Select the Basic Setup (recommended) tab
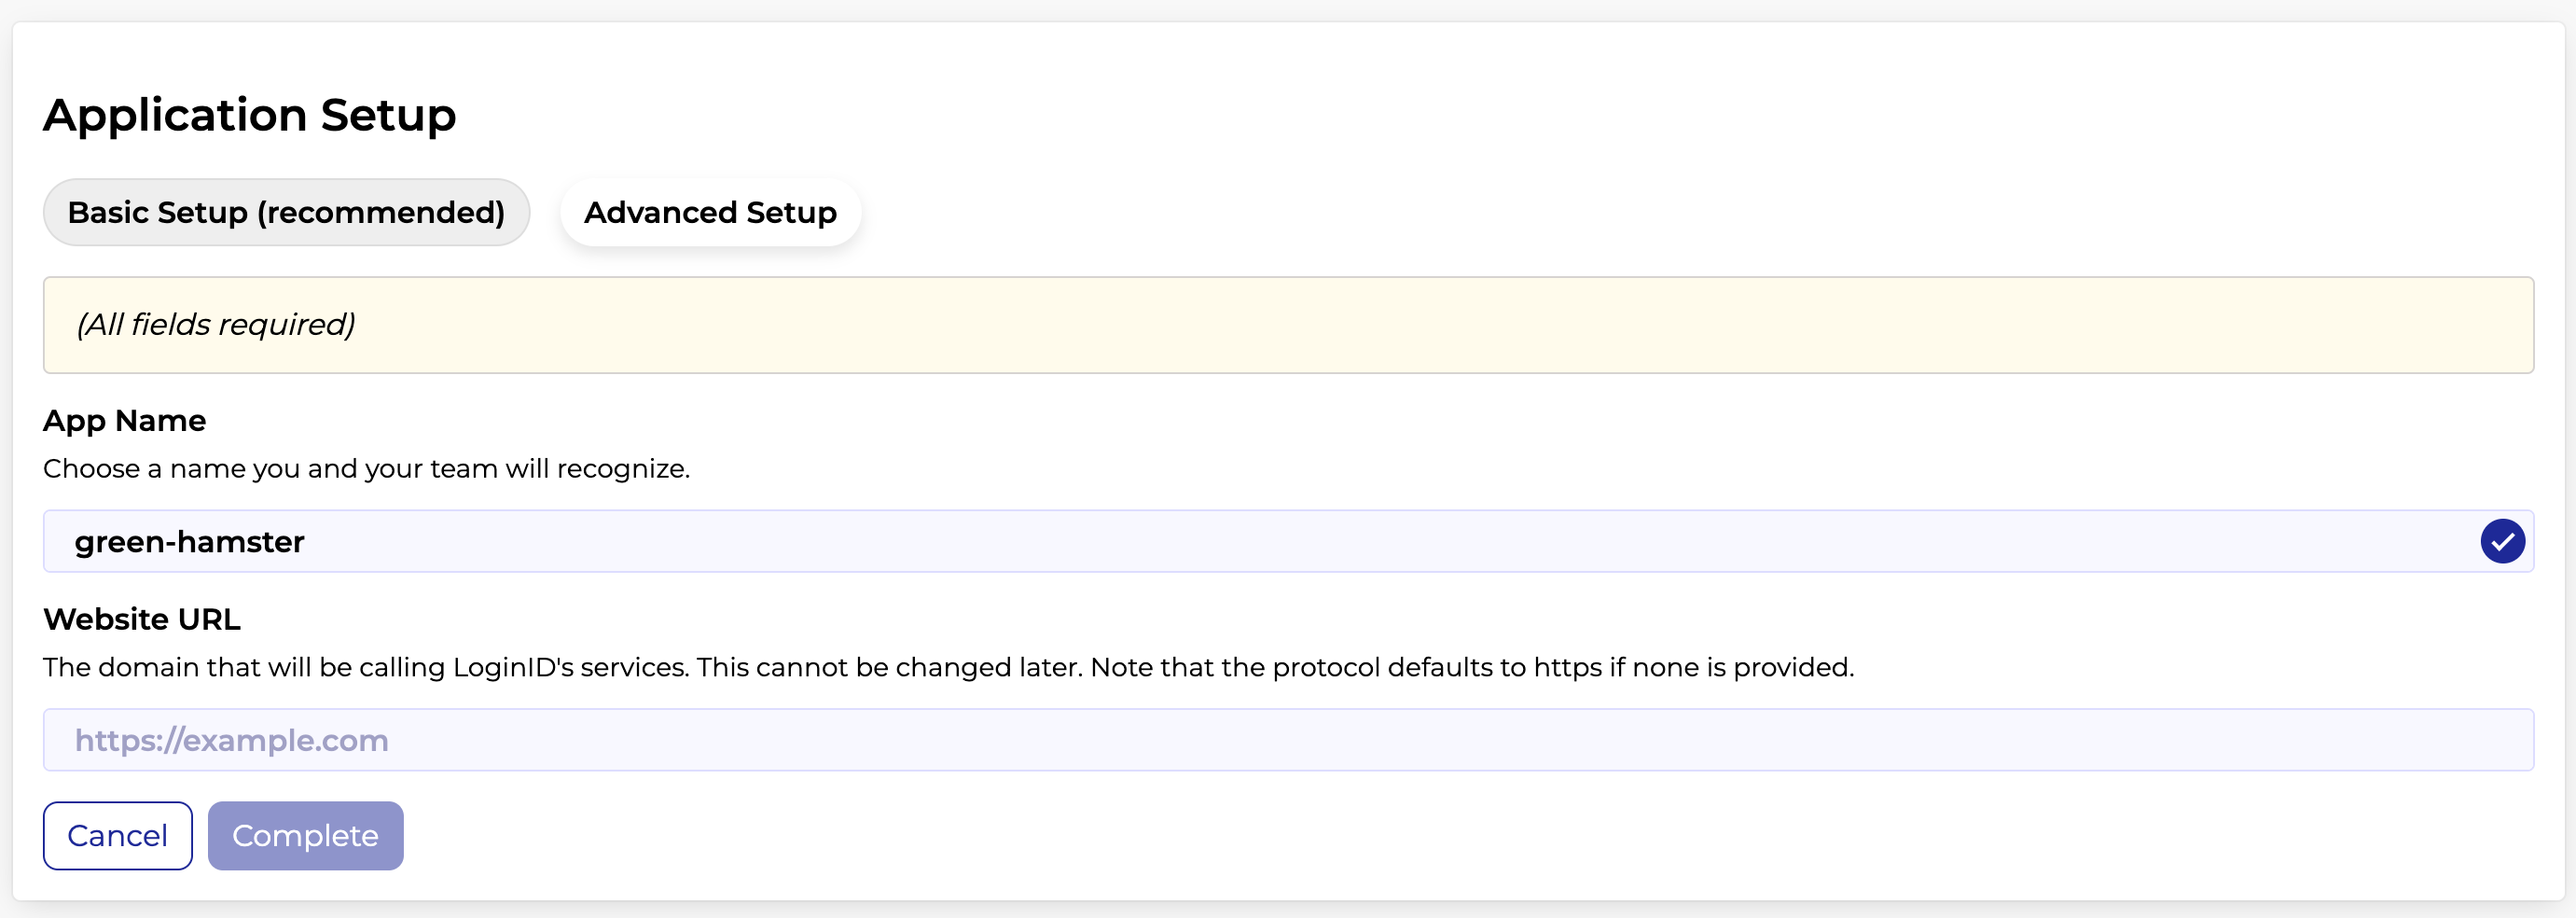The height and width of the screenshot is (918, 2576). pos(286,212)
